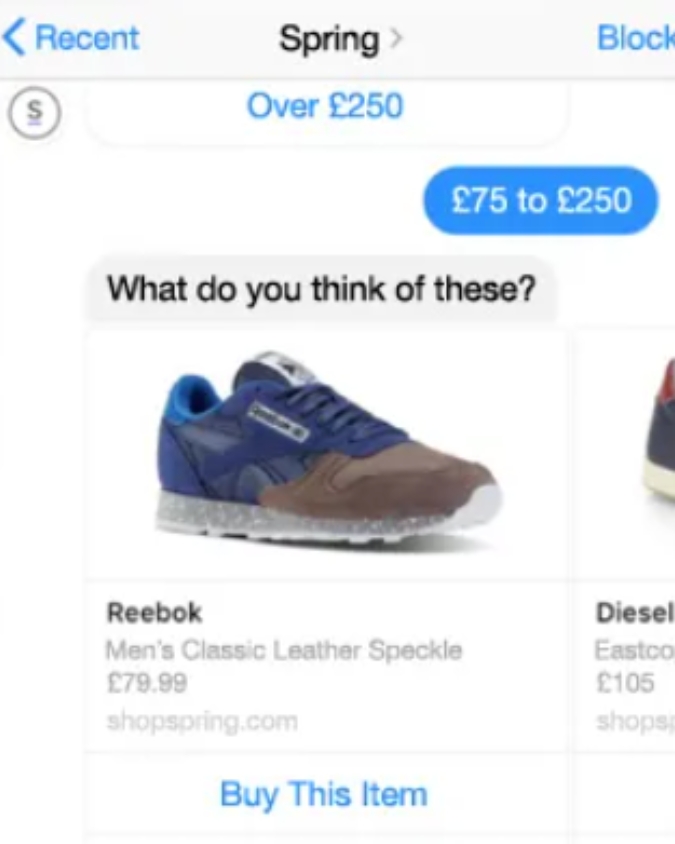
Task: Visit the Diesel card's shopspring link
Action: tap(636, 721)
